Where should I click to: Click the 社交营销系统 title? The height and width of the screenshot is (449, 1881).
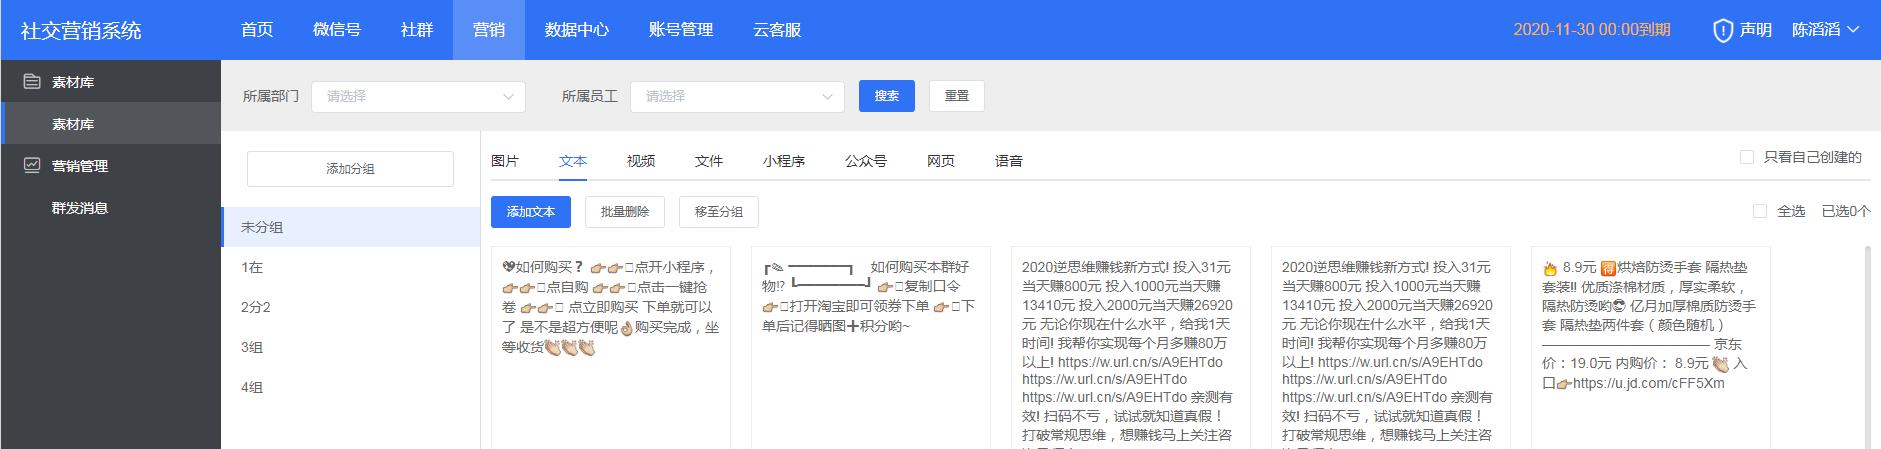click(x=81, y=30)
